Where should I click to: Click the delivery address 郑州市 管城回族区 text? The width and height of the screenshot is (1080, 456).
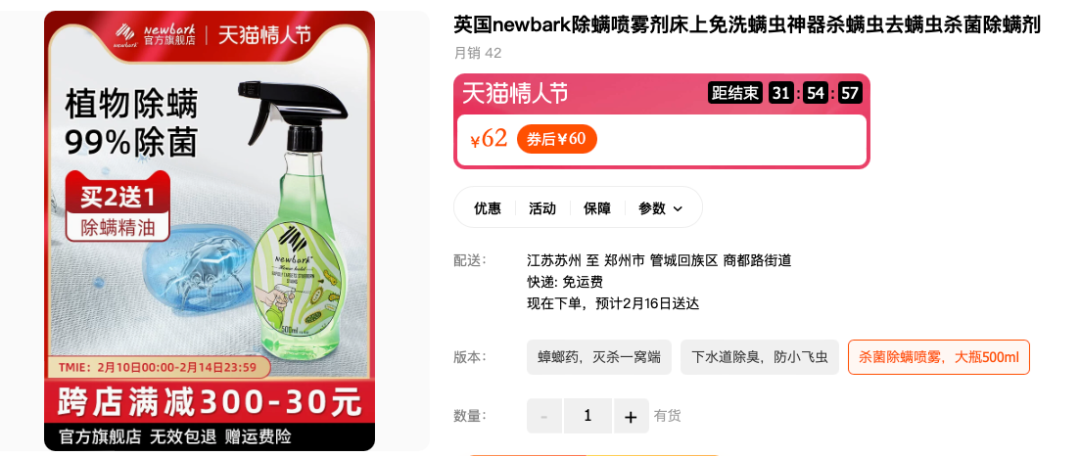(x=661, y=260)
